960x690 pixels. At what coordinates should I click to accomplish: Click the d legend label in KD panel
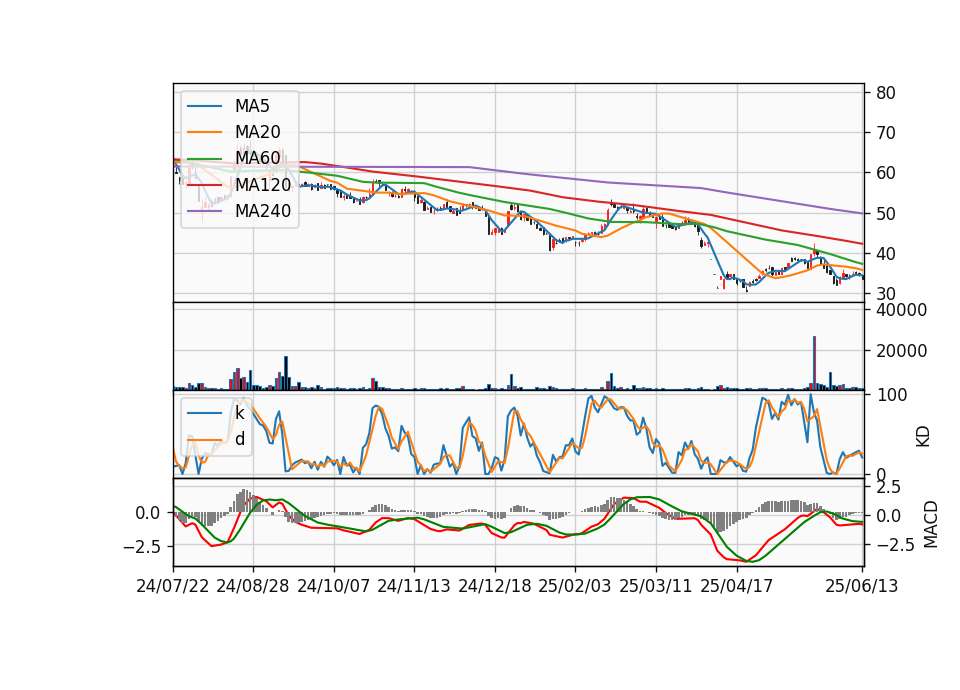(240, 439)
